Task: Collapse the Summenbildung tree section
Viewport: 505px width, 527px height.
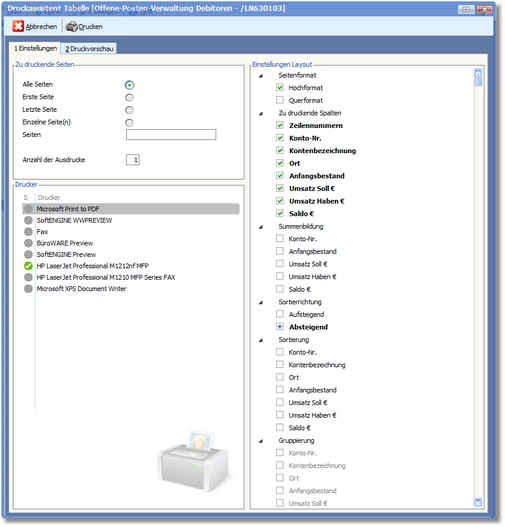Action: point(261,227)
